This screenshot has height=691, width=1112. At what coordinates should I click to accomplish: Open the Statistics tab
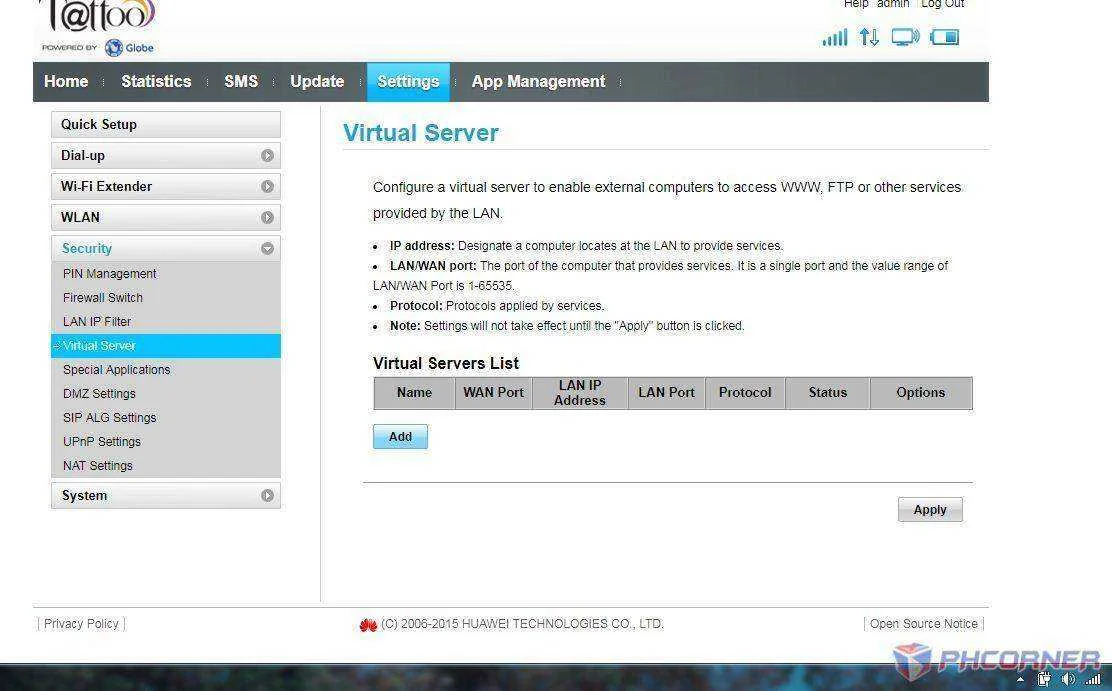click(x=156, y=82)
